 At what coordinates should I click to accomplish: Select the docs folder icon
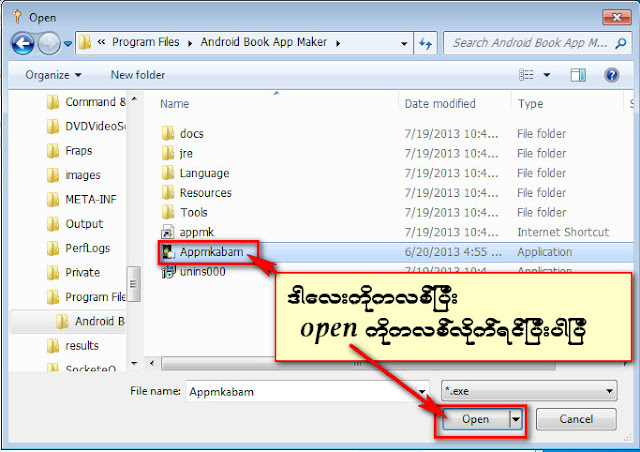coord(168,134)
